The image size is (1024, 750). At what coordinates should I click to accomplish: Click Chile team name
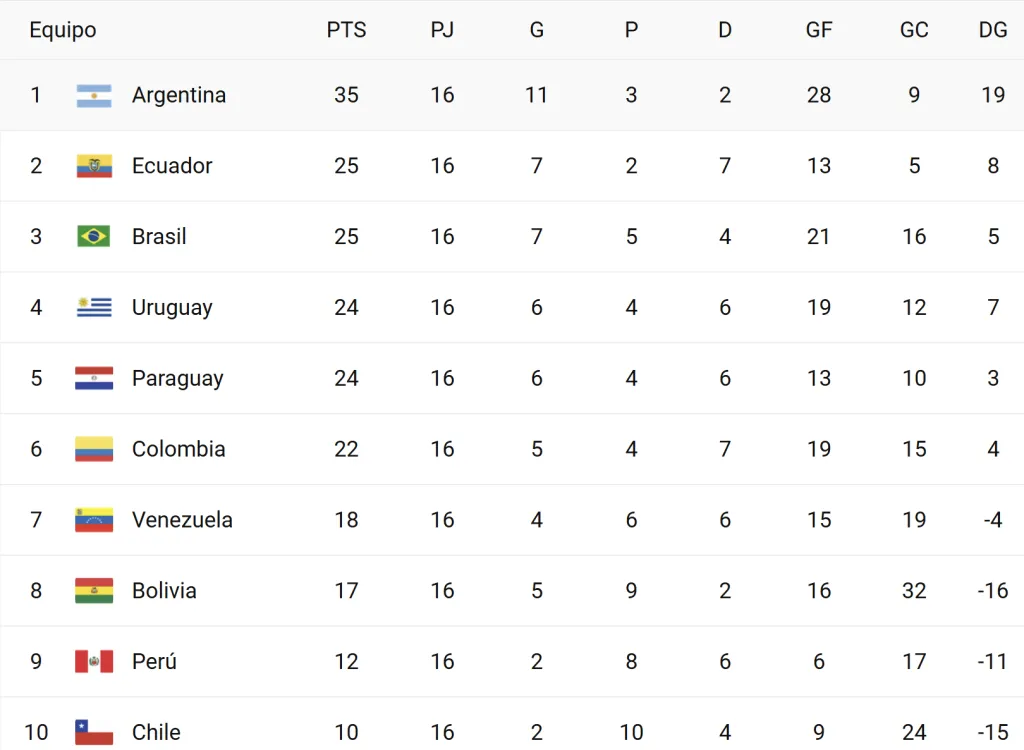click(156, 733)
